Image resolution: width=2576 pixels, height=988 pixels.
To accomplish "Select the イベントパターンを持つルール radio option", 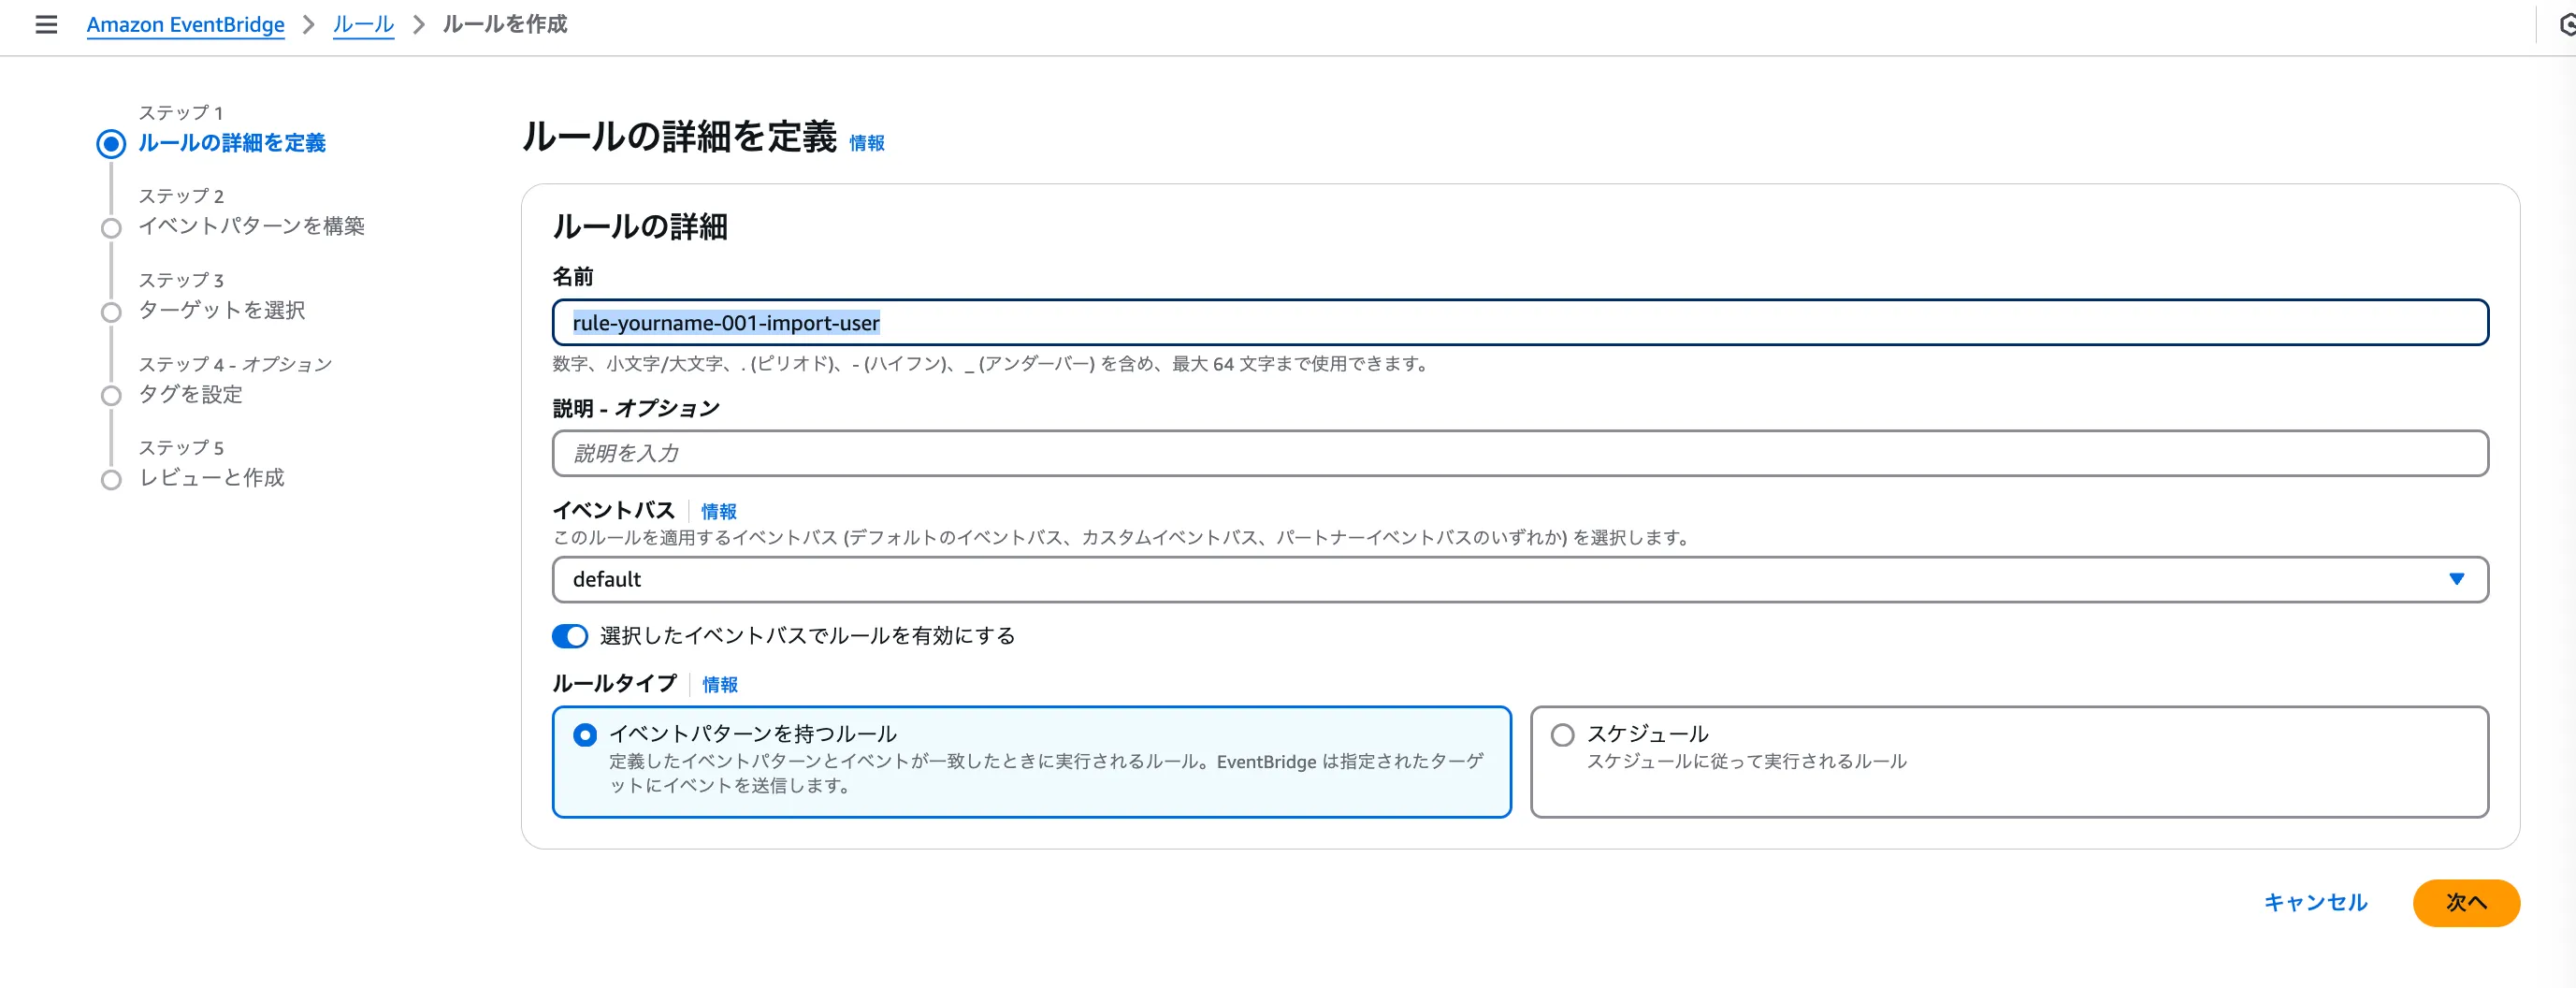I will point(585,735).
